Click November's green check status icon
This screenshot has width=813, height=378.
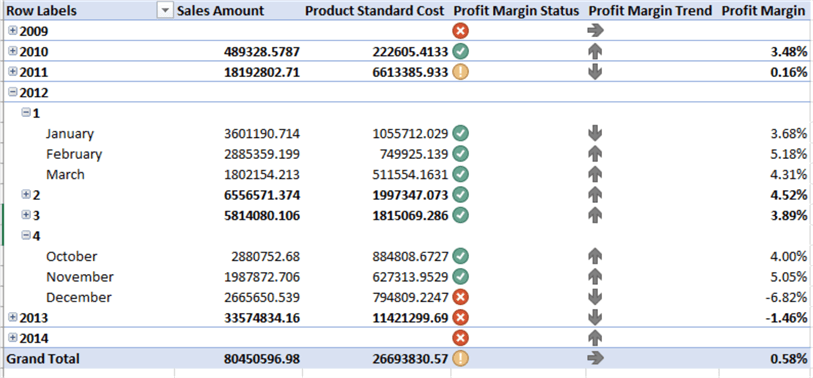coord(460,276)
